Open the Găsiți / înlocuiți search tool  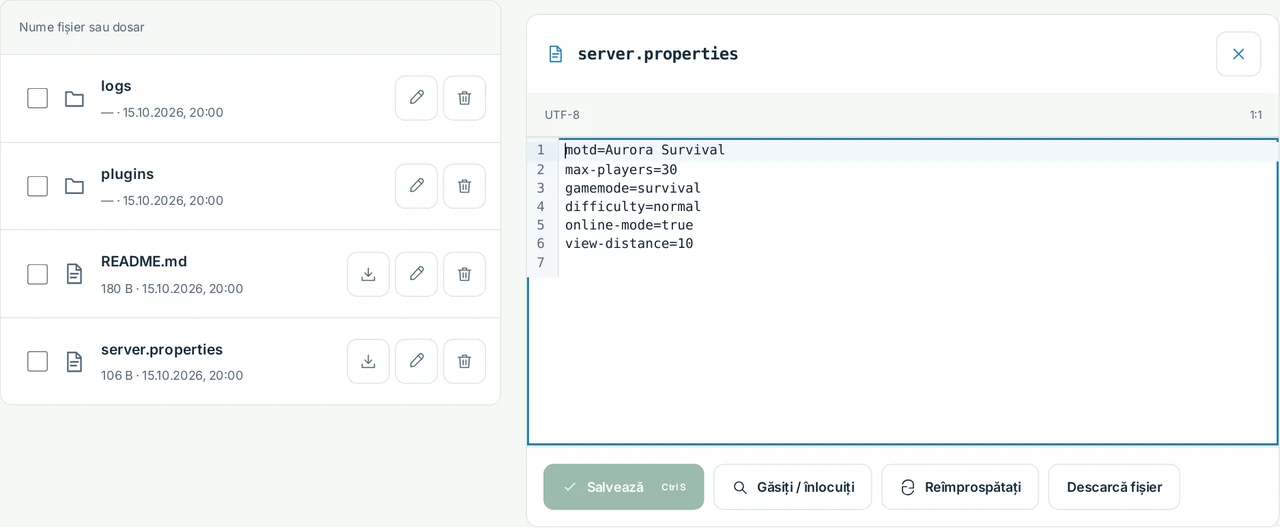pyautogui.click(x=792, y=487)
